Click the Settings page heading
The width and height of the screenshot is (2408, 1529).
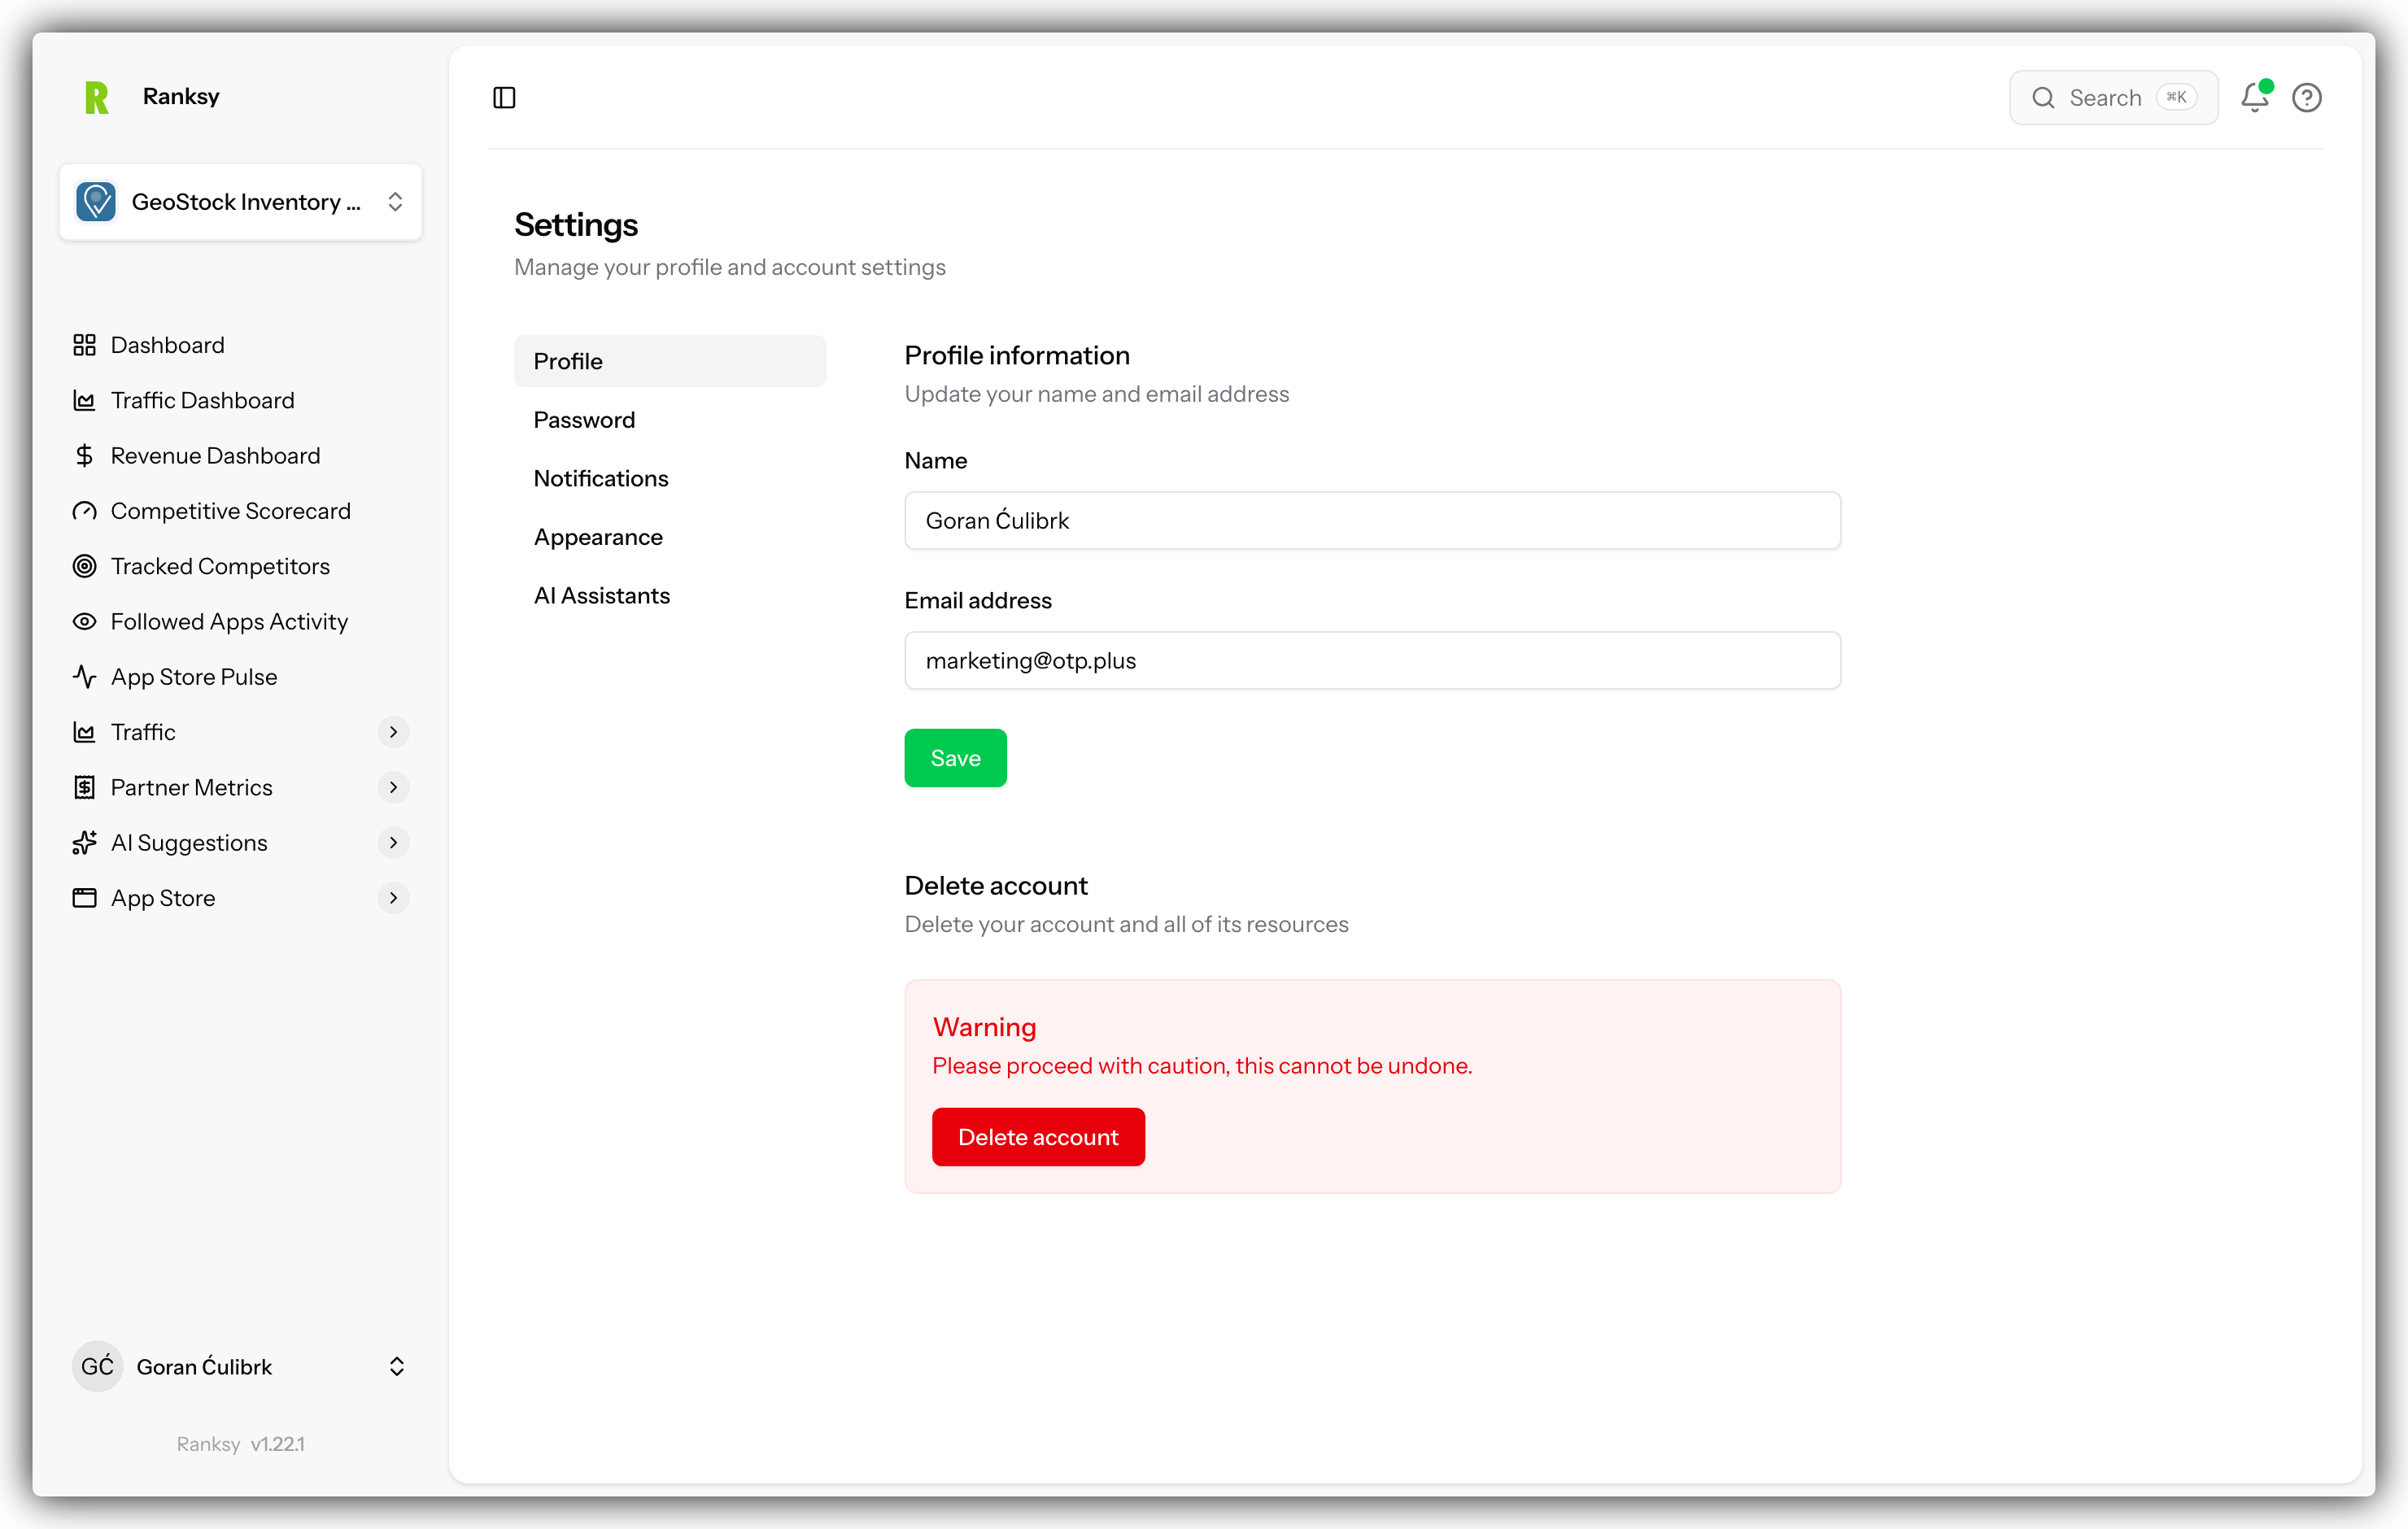point(576,225)
